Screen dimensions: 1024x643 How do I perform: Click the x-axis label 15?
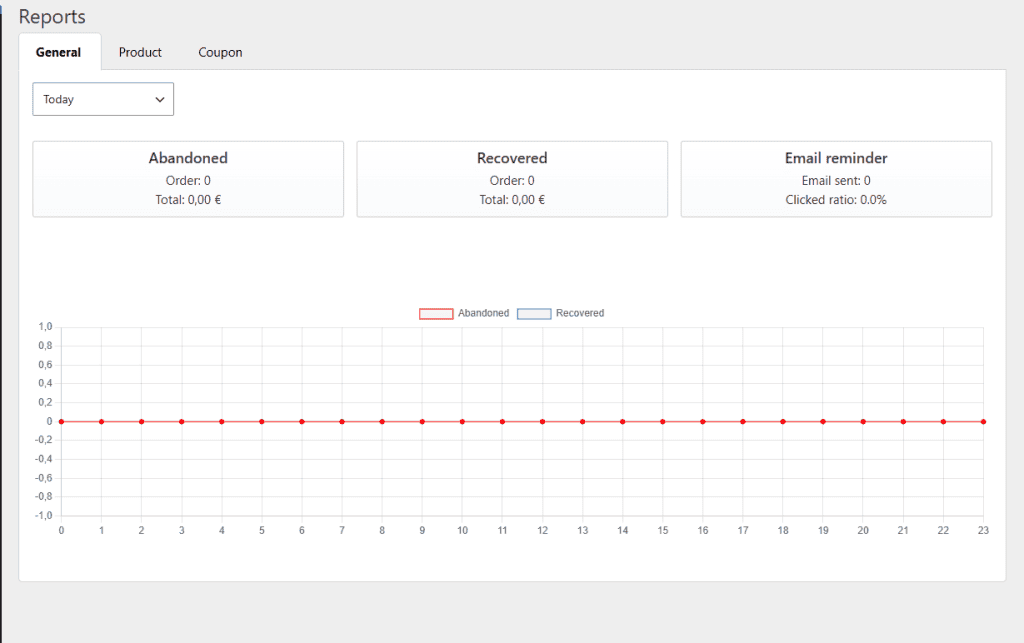tap(663, 531)
